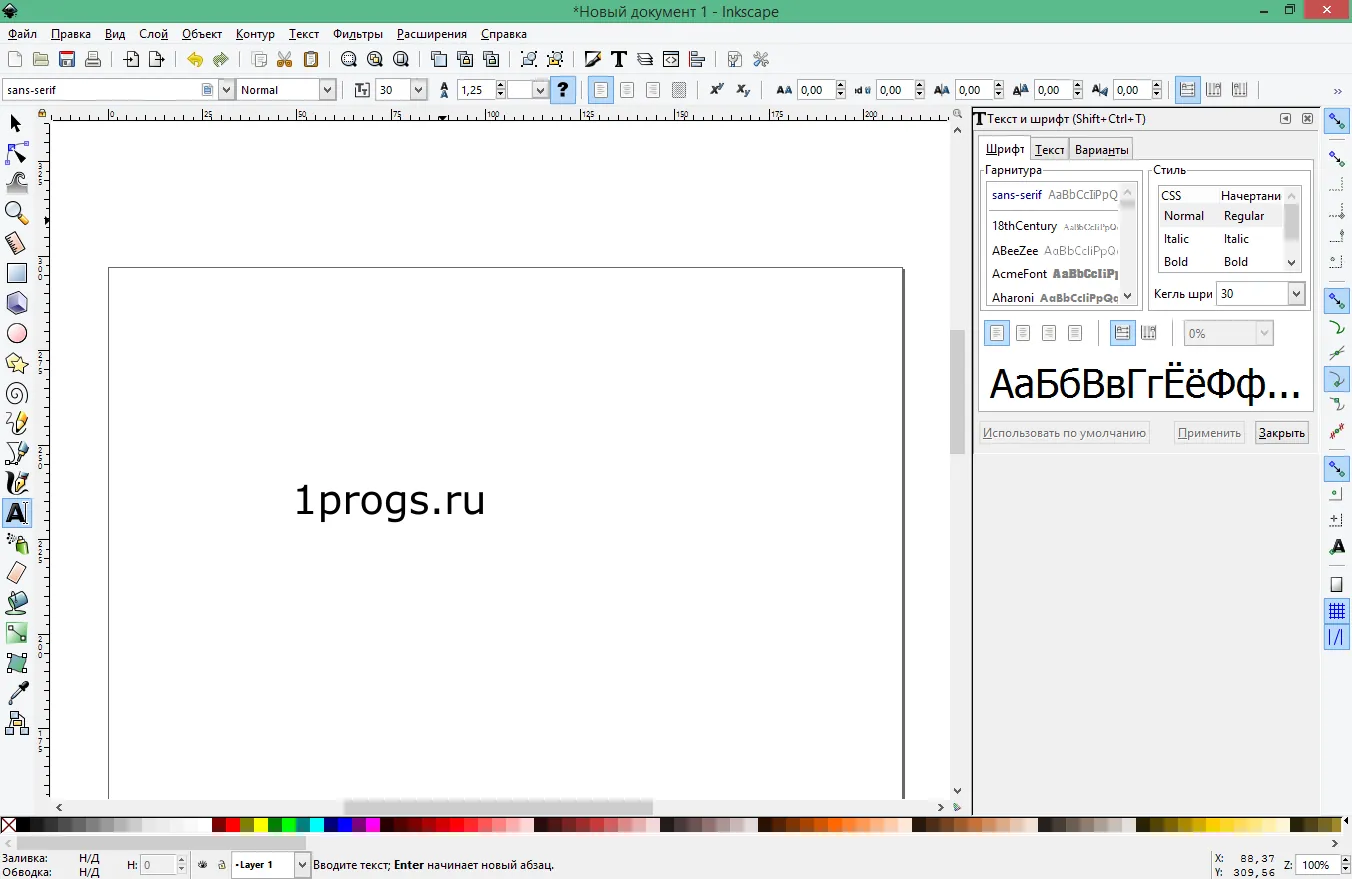Viewport: 1352px width, 879px height.
Task: Select the ABeeZee font in list
Action: coord(1054,250)
